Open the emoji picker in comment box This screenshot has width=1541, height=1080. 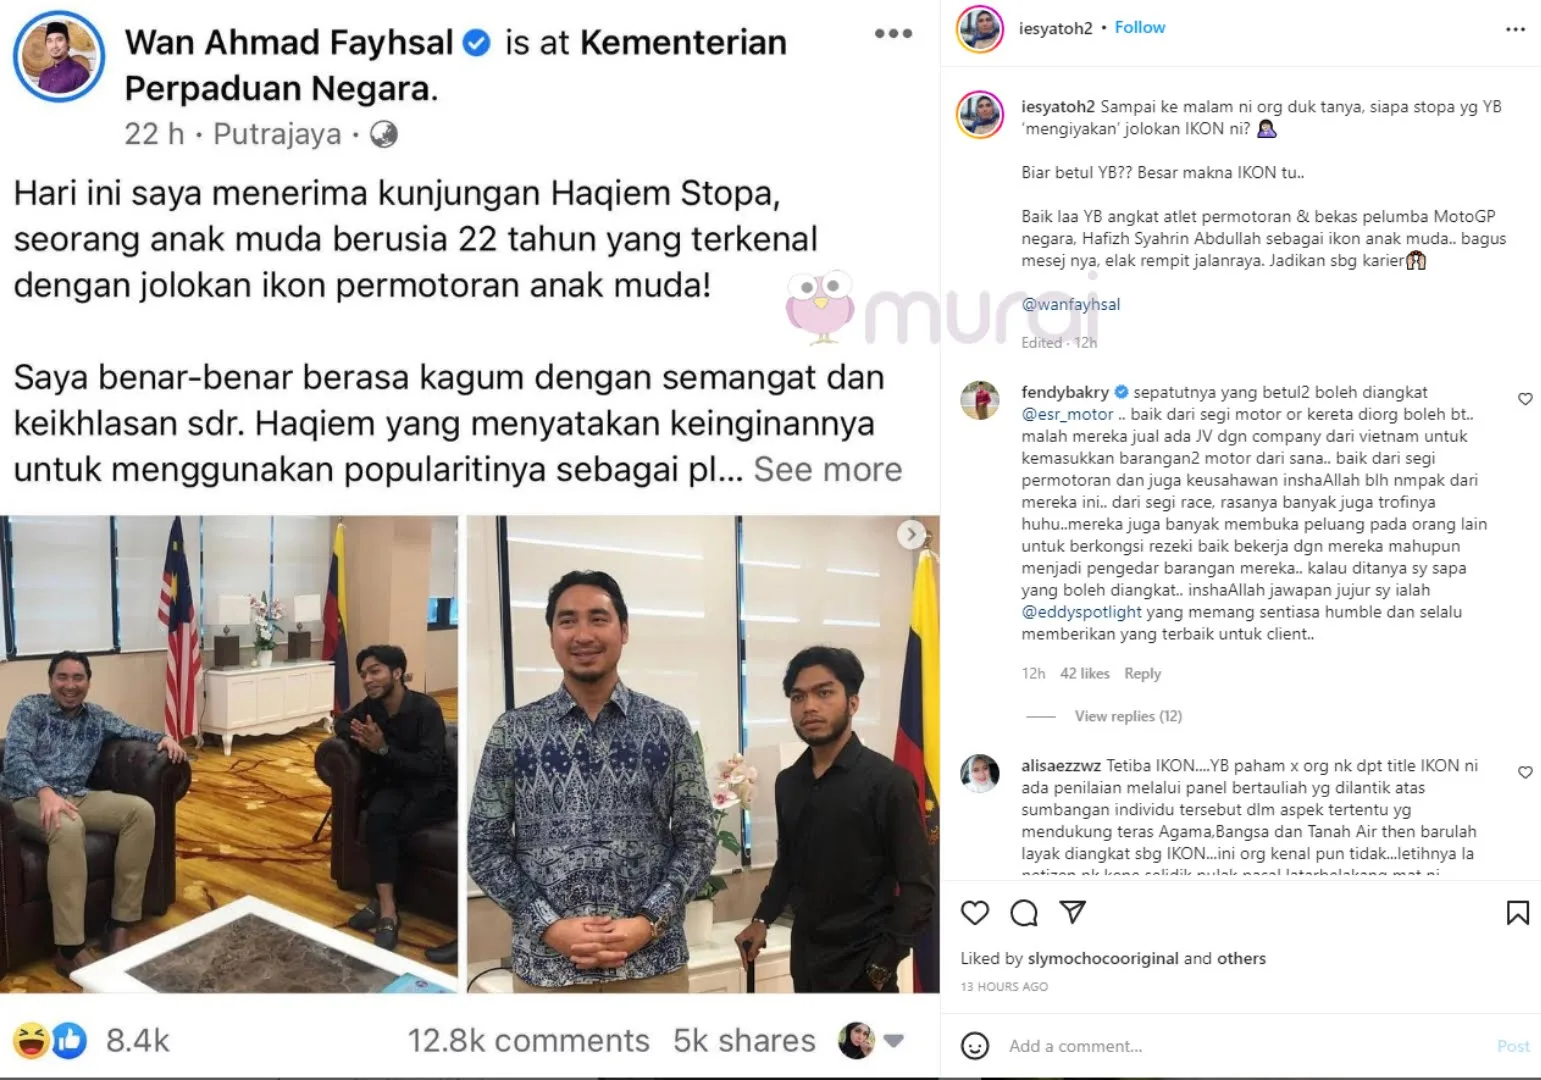tap(975, 1046)
